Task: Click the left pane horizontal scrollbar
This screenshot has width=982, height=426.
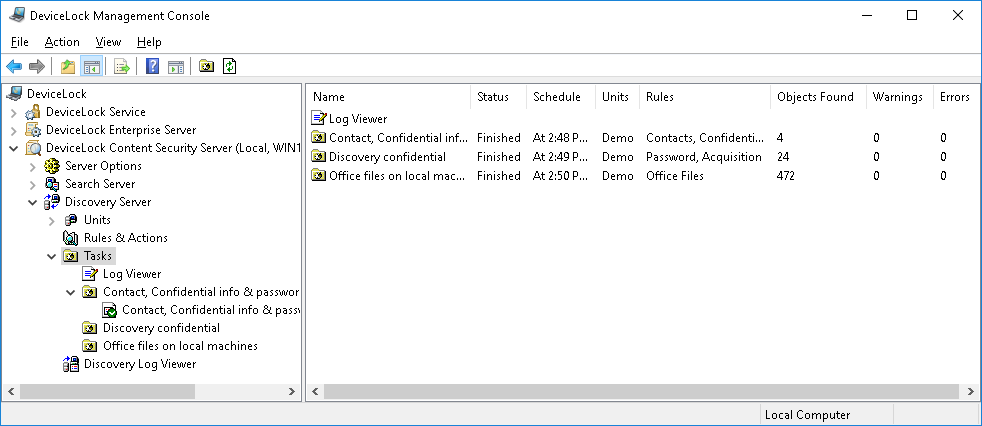Action: pyautogui.click(x=150, y=391)
